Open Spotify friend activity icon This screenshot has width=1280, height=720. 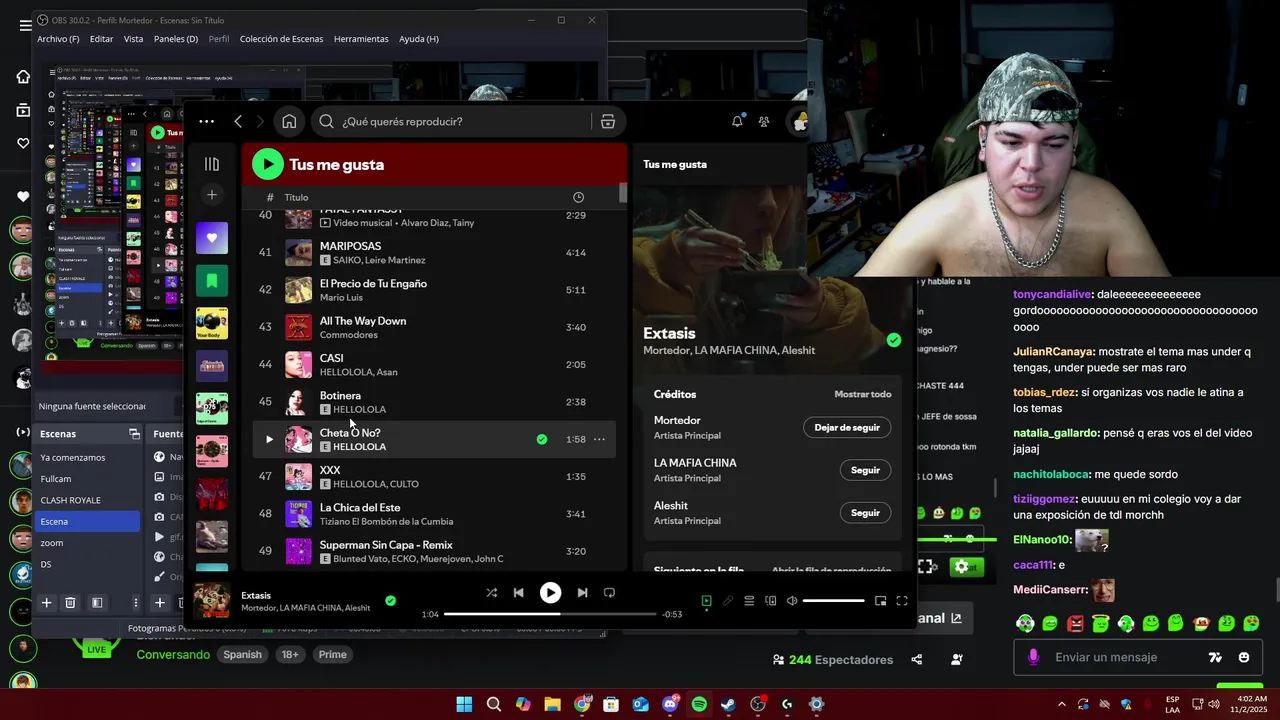[764, 121]
